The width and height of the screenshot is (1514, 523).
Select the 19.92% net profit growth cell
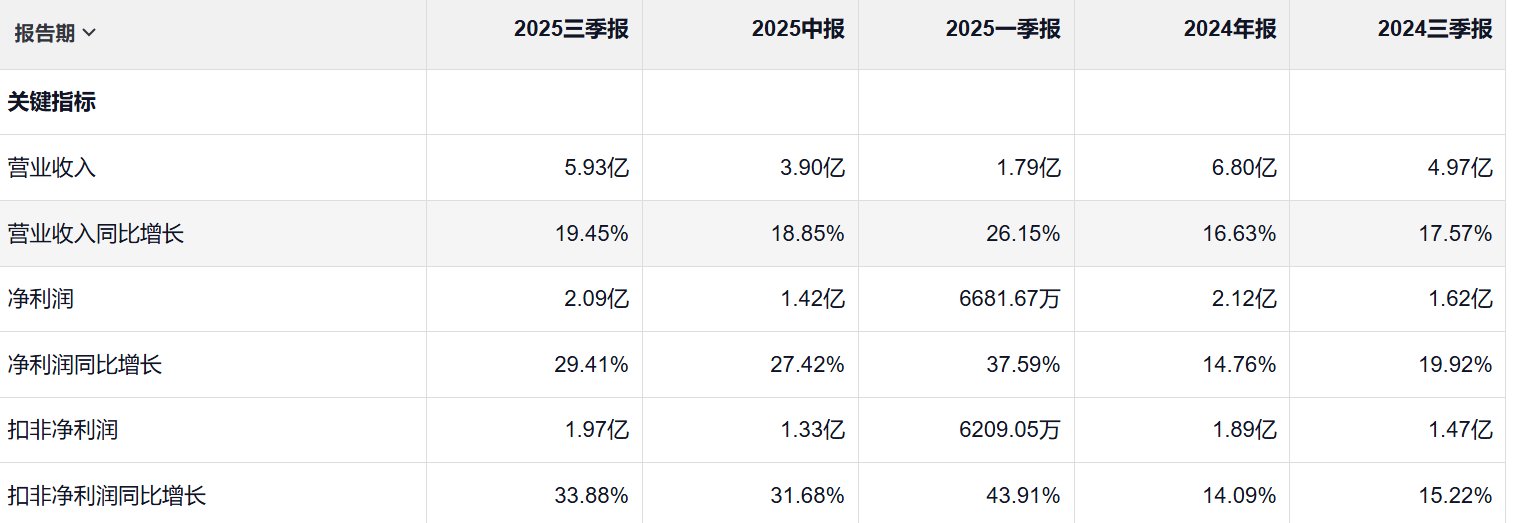[1455, 364]
